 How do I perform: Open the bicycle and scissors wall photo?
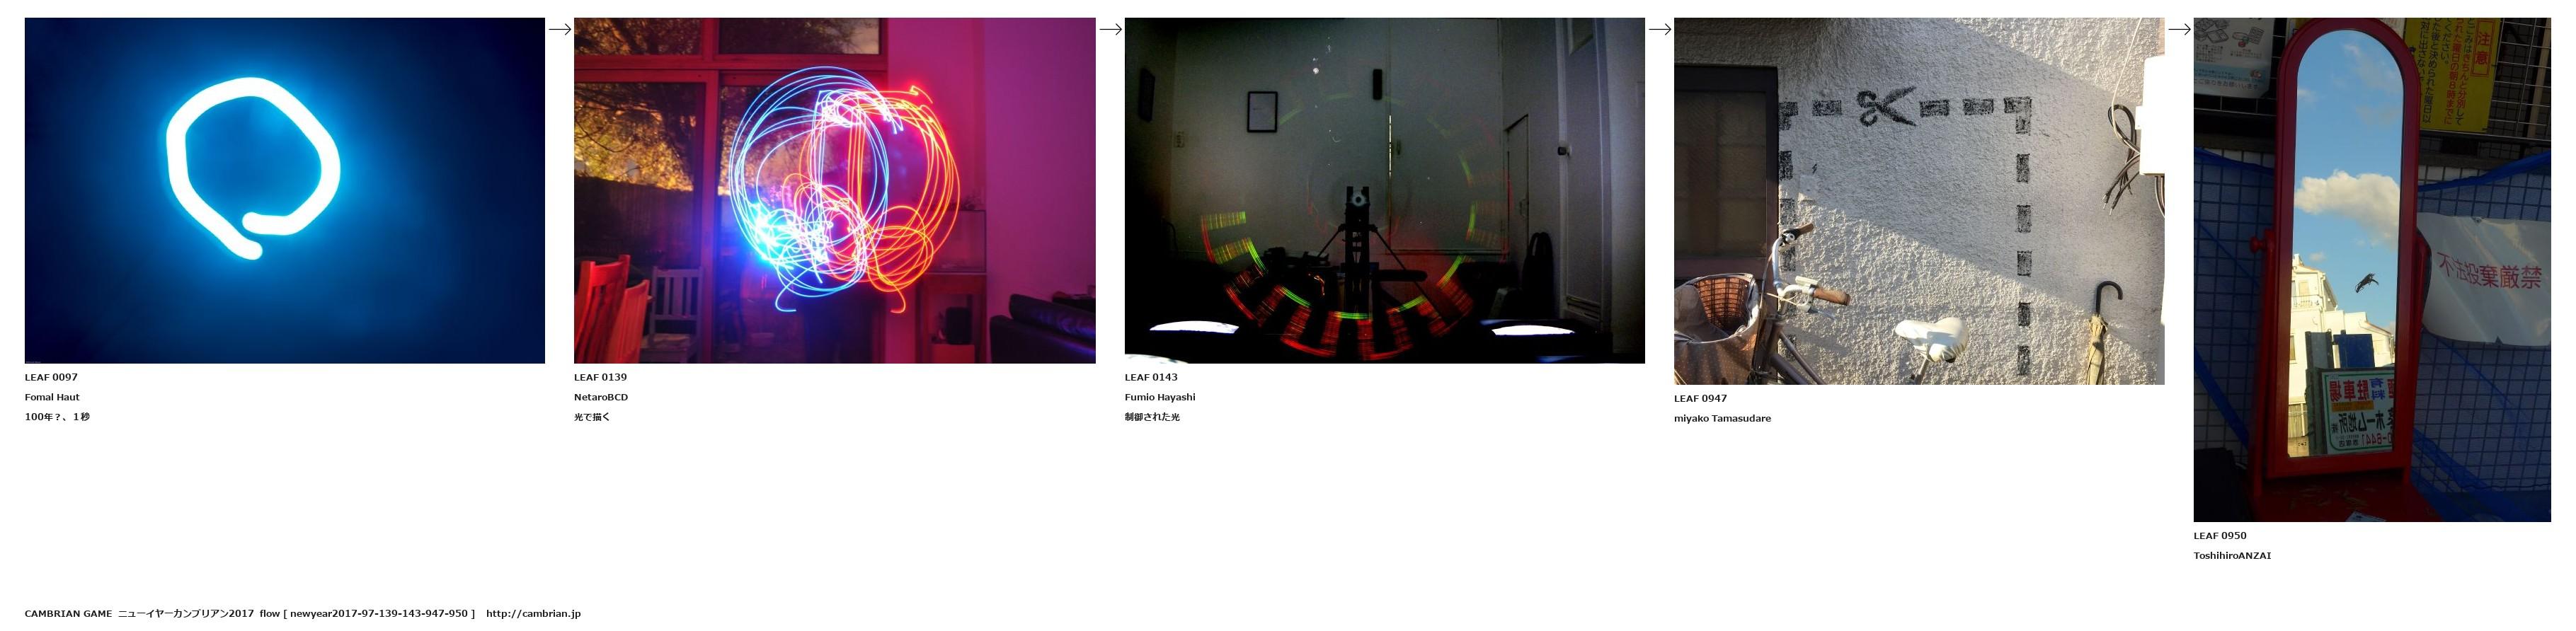(1918, 200)
